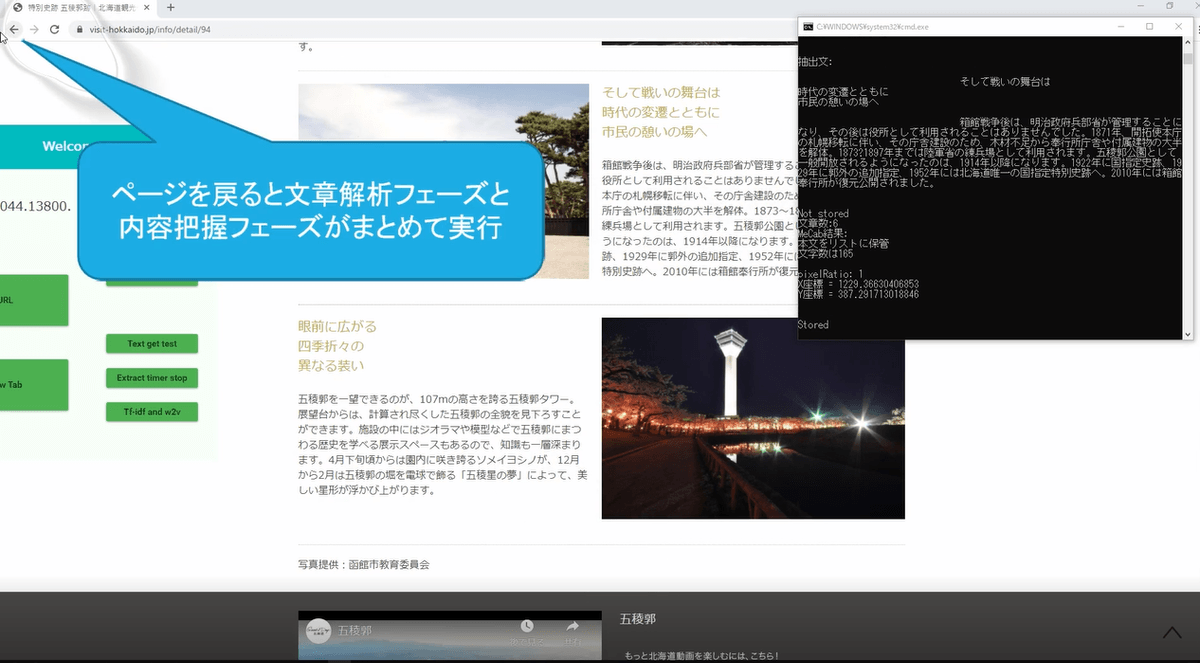
Task: Click the Watch later clock icon on video
Action: click(x=527, y=627)
